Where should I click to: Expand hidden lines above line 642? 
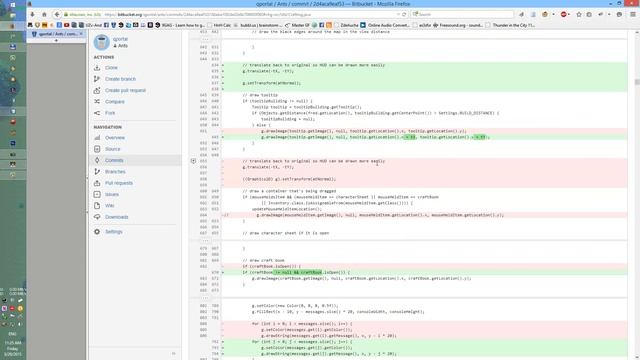205,40
